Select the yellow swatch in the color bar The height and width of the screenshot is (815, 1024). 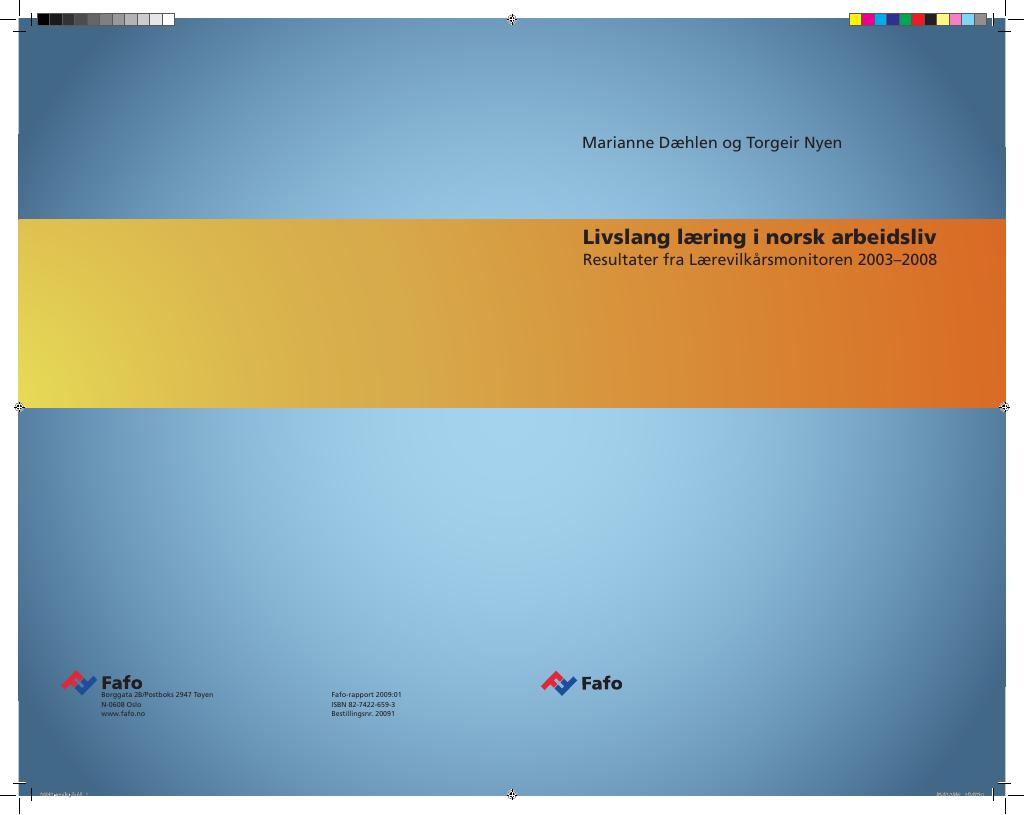(856, 20)
